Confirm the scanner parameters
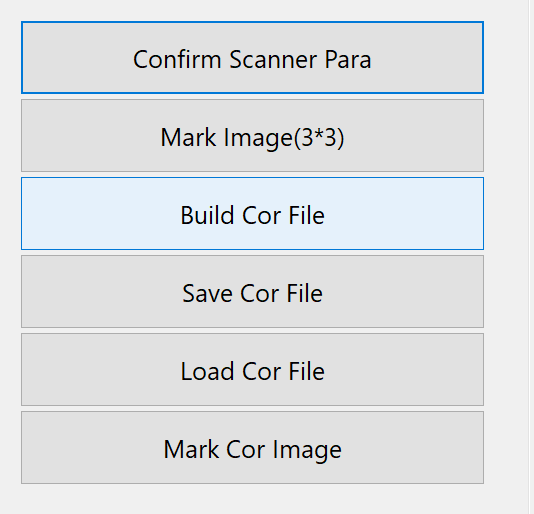Image resolution: width=534 pixels, height=514 pixels. (x=252, y=57)
